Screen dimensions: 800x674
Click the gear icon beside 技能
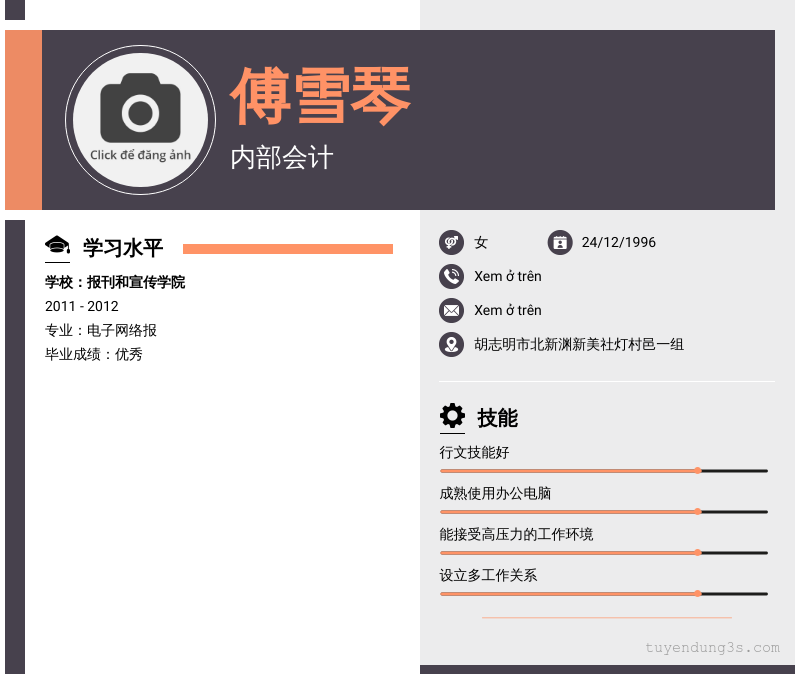click(452, 416)
